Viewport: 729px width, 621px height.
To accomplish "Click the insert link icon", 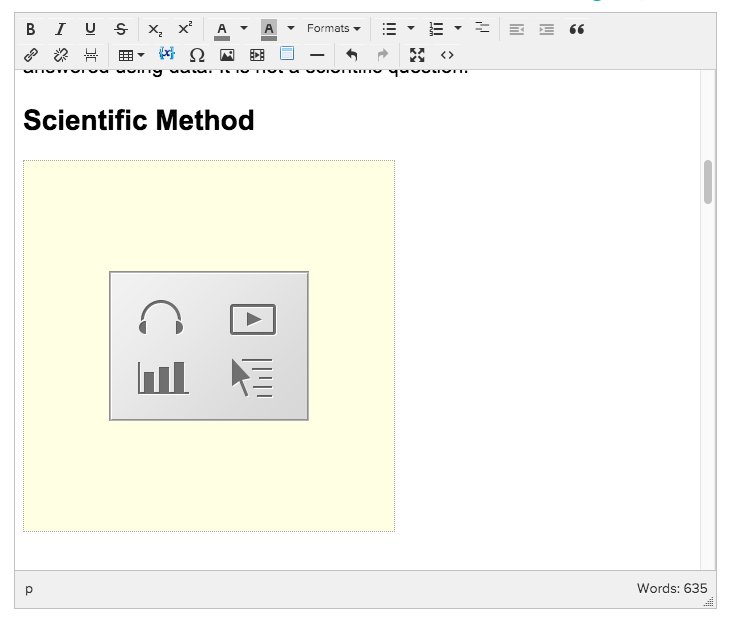I will coord(30,55).
